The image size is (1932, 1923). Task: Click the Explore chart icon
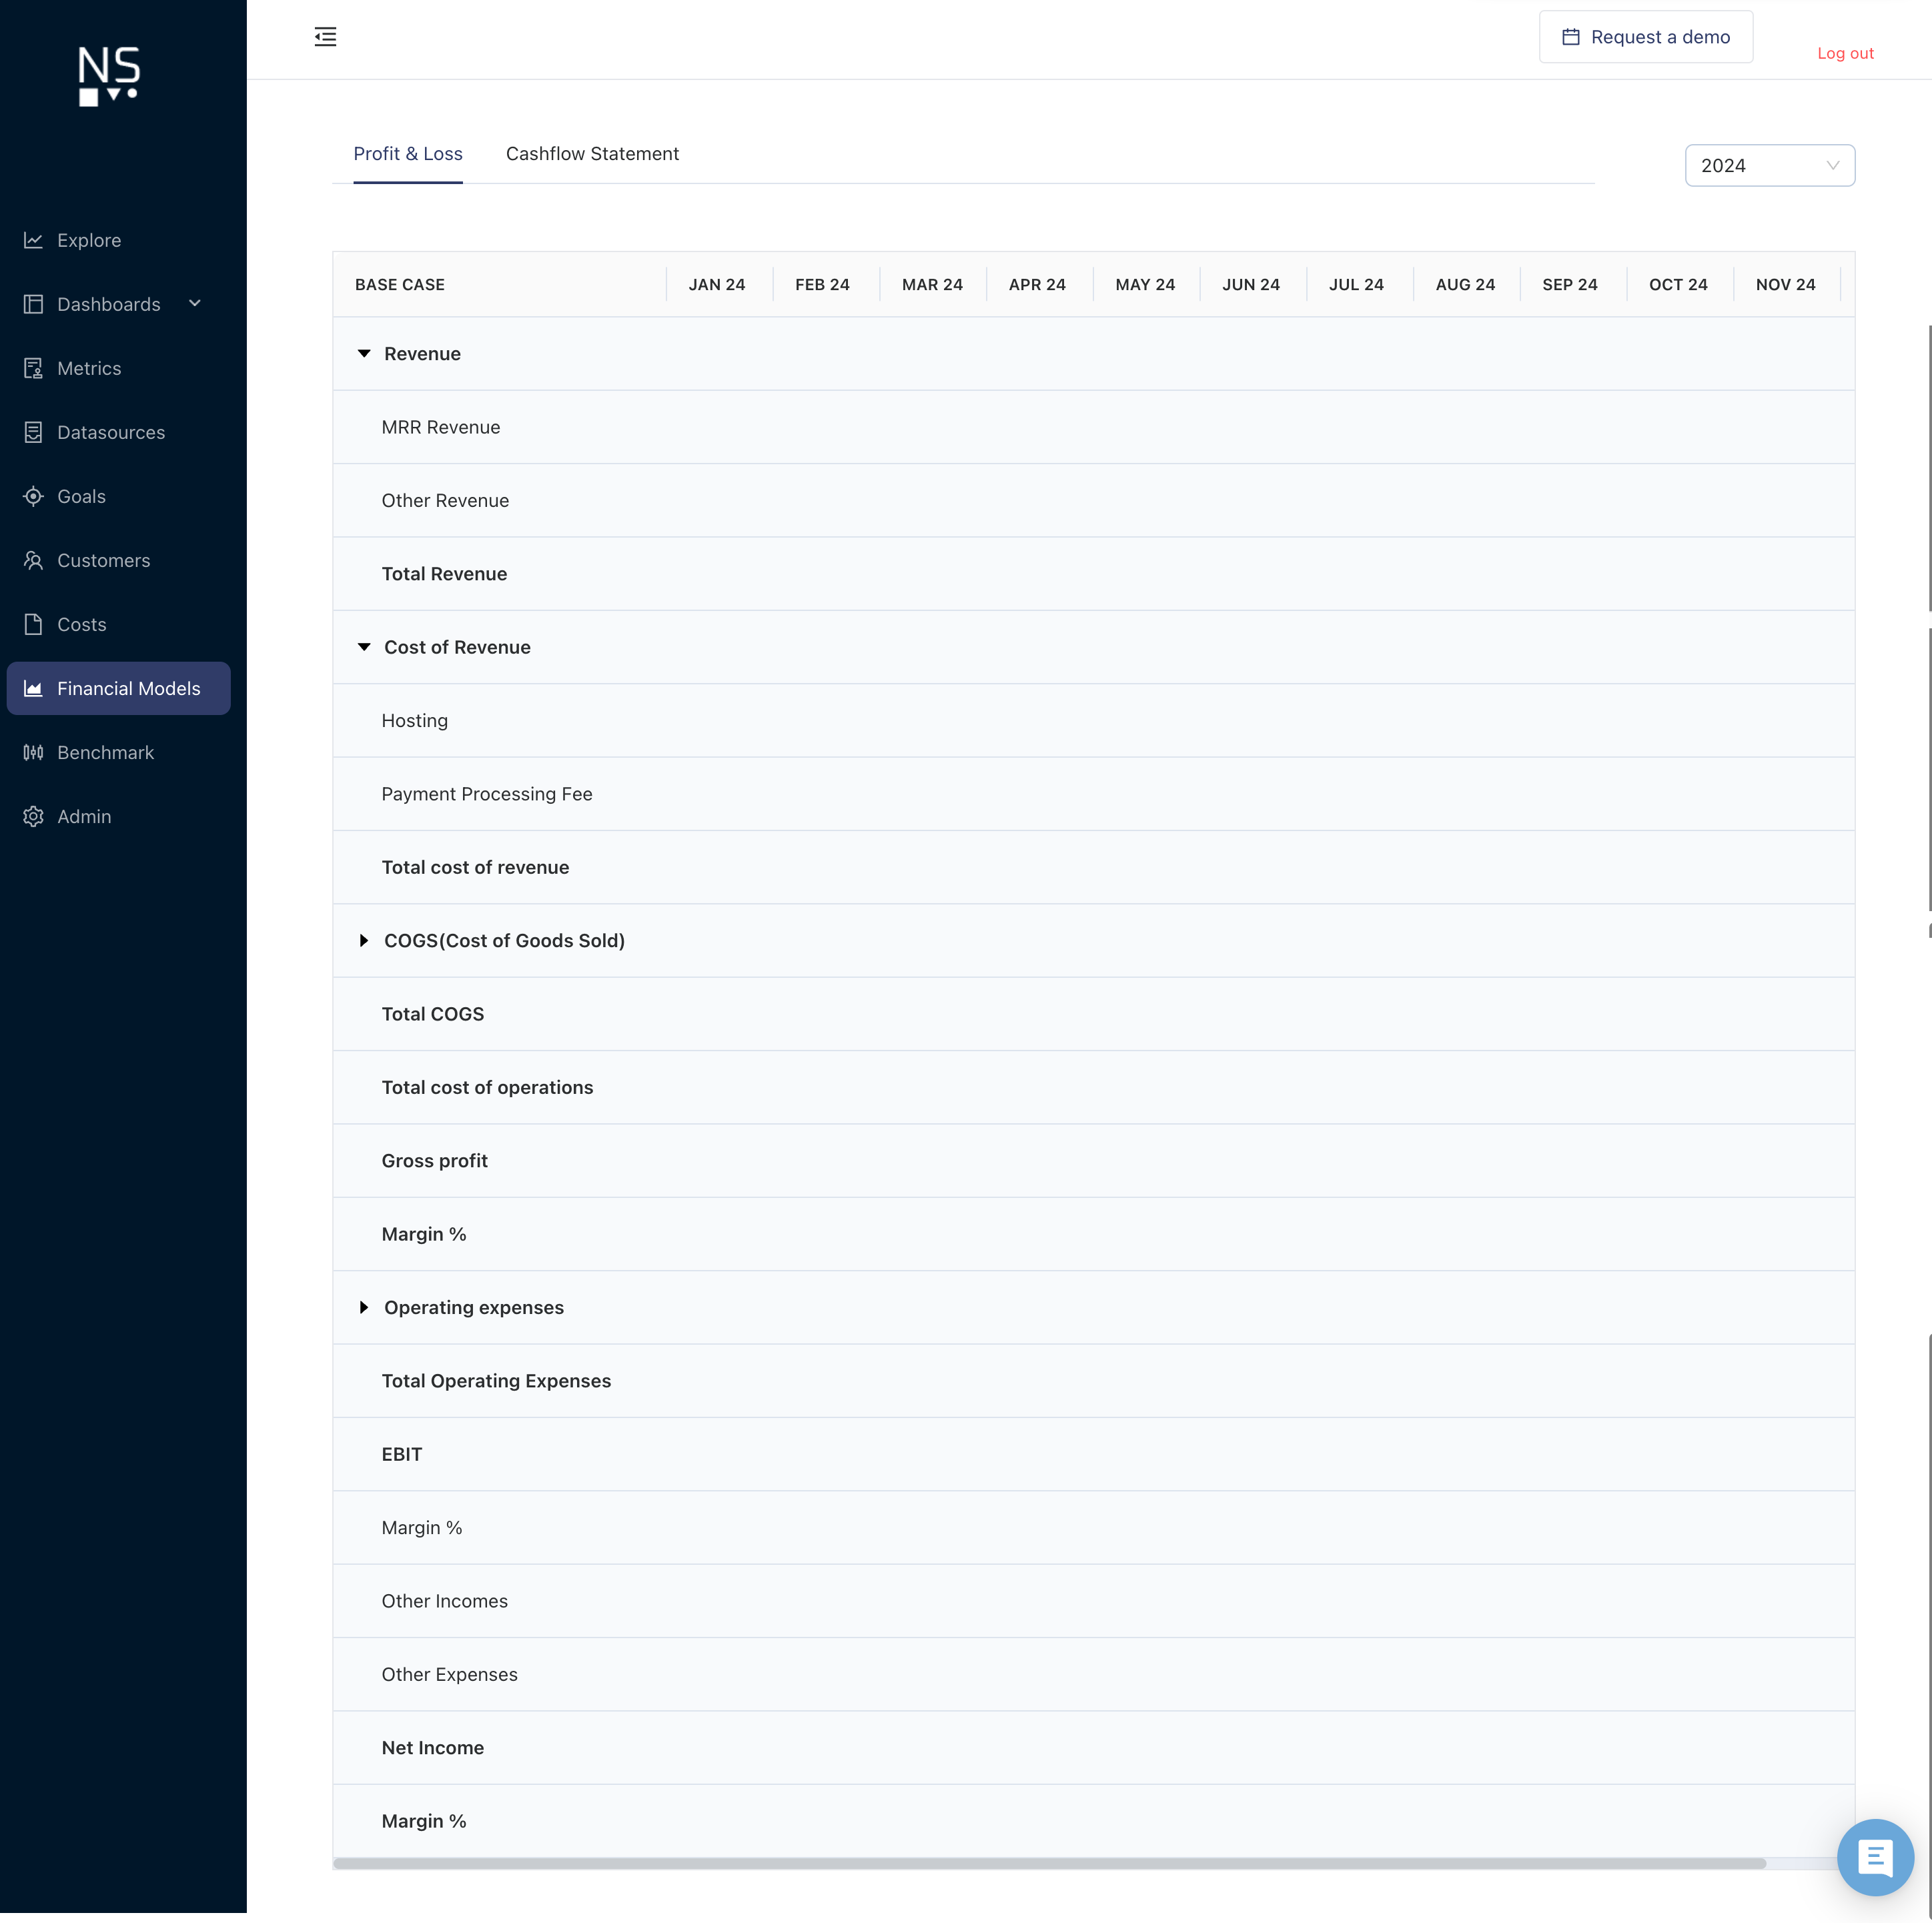pos(33,240)
